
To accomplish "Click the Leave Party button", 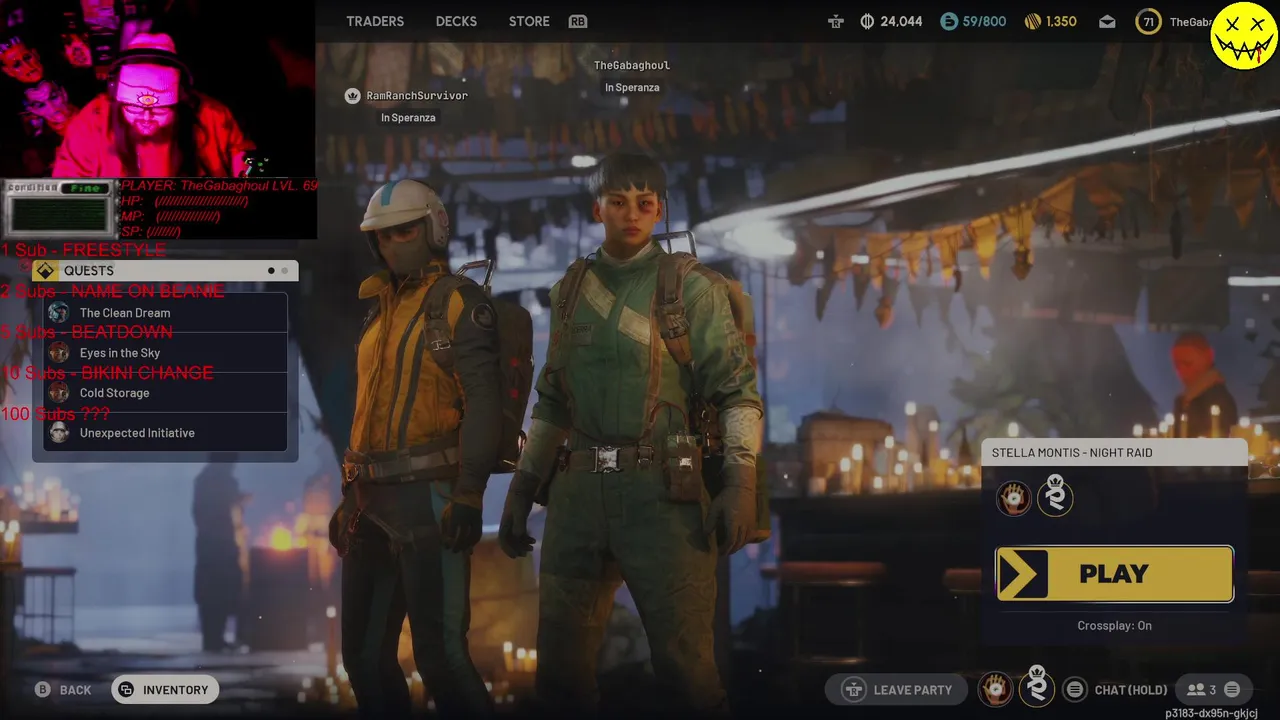I will (898, 690).
